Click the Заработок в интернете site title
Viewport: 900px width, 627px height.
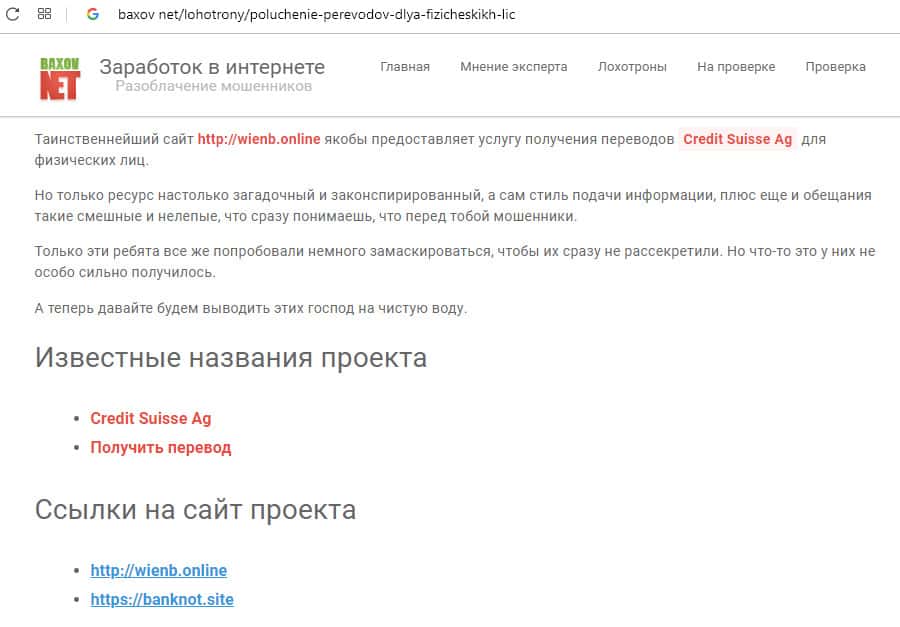[x=212, y=67]
